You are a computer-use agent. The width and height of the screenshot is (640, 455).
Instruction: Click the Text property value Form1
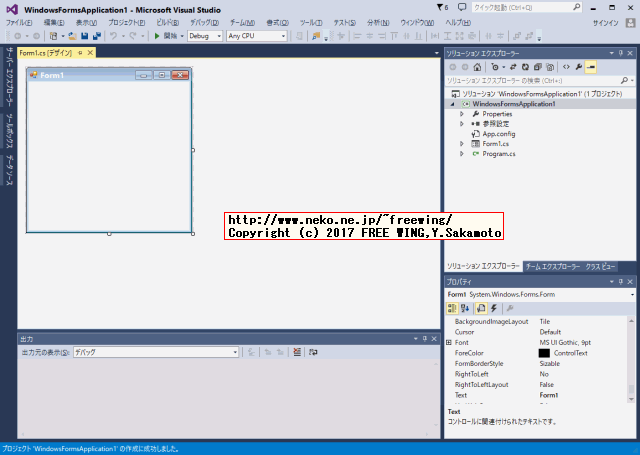[x=549, y=395]
